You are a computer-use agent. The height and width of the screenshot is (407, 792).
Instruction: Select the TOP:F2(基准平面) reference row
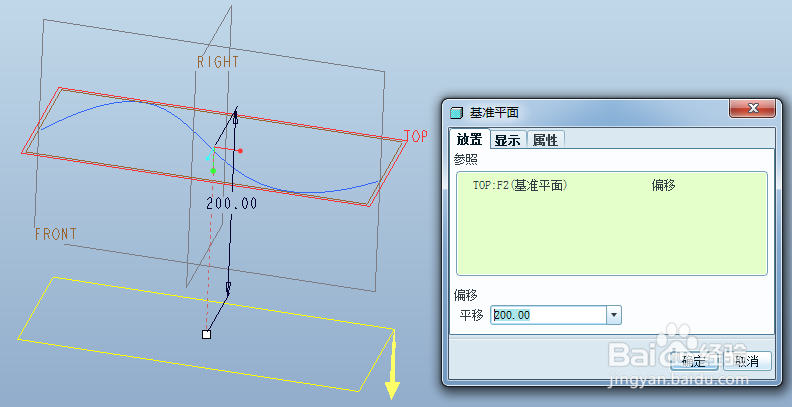[x=611, y=185]
